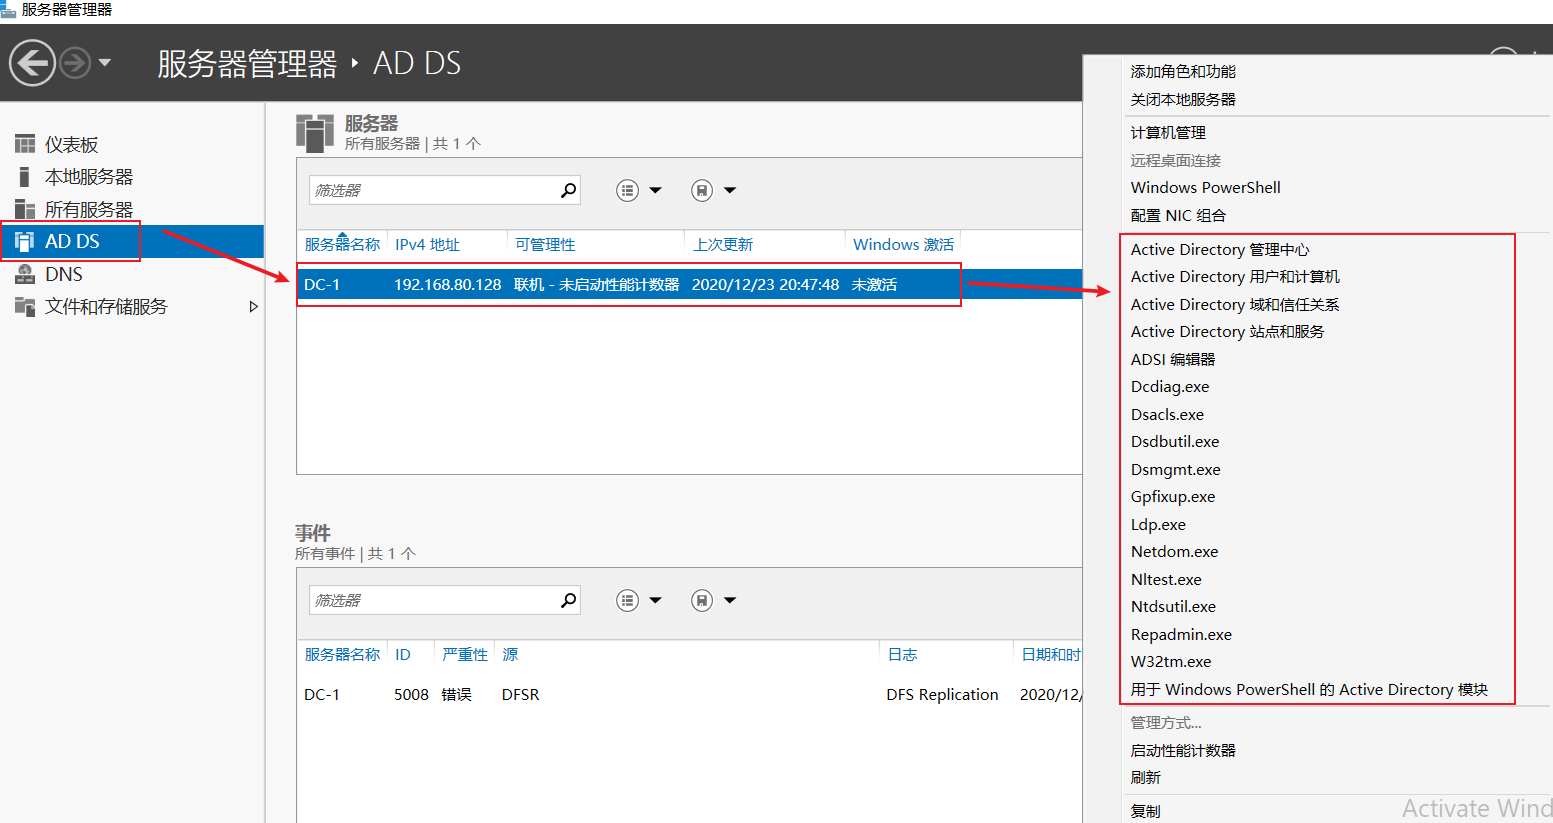Click the search icon in events filter
The image size is (1553, 823).
coord(568,600)
